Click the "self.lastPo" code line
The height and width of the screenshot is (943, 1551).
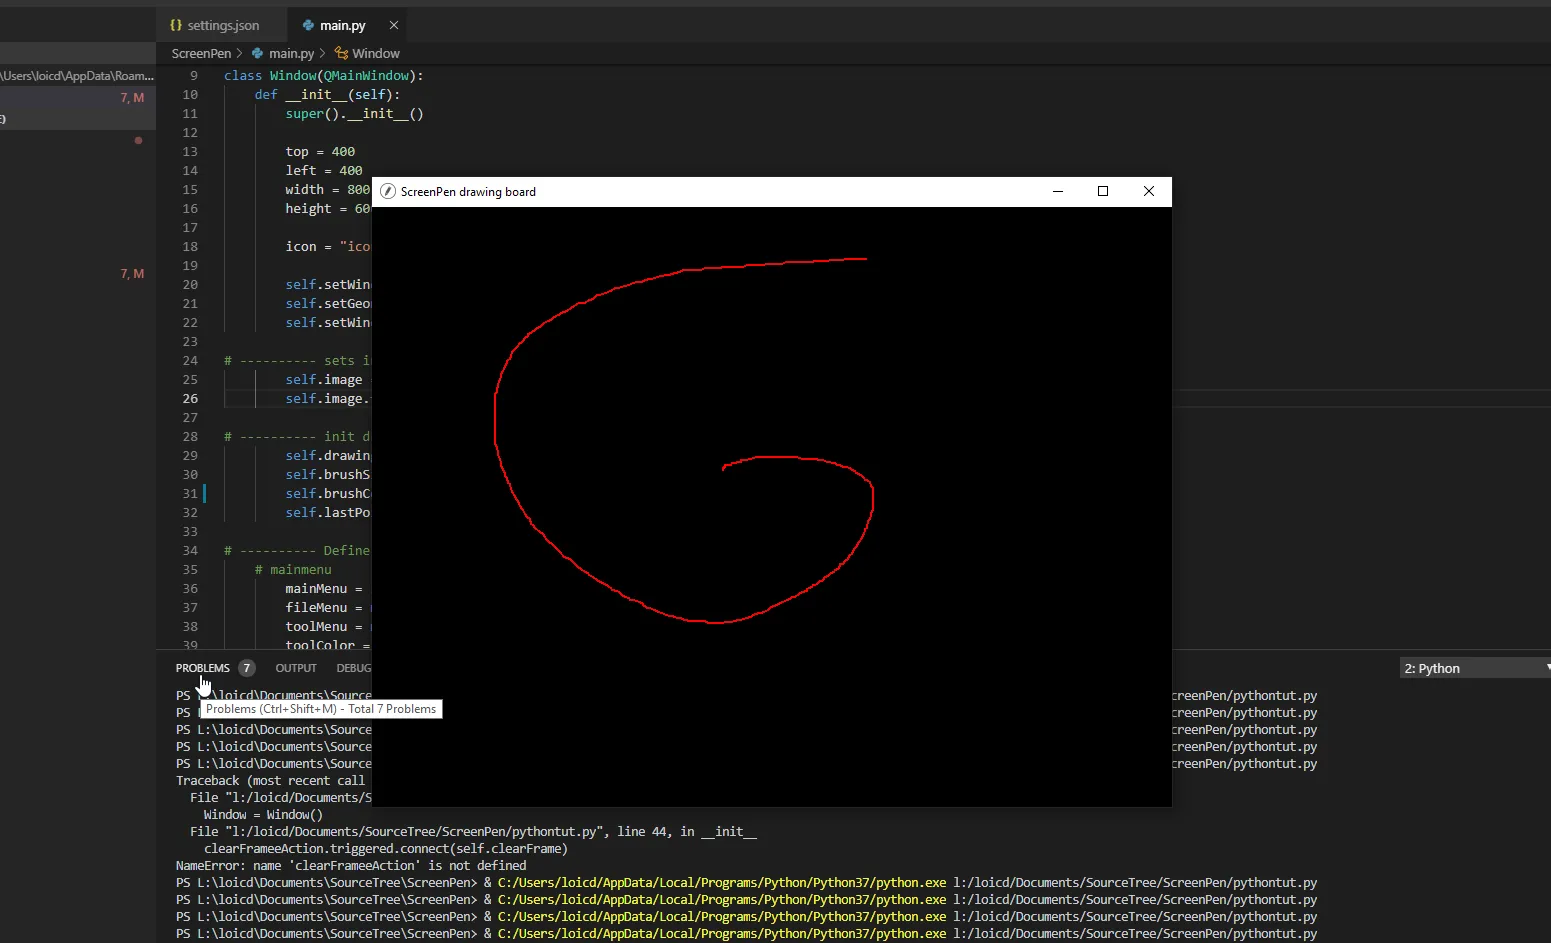pos(328,513)
